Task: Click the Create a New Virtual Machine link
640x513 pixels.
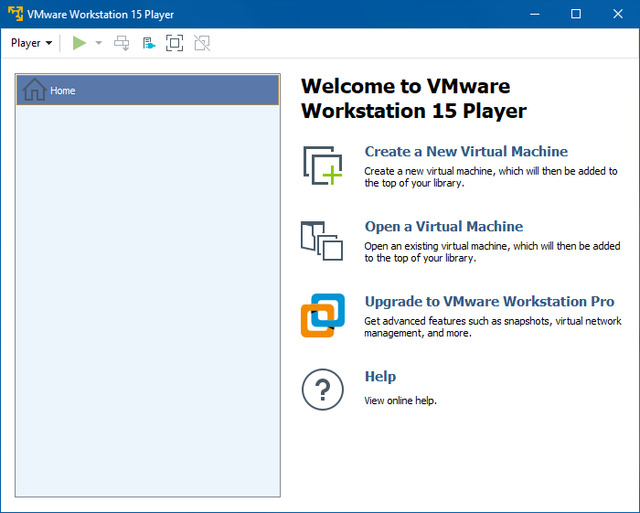Action: click(466, 152)
